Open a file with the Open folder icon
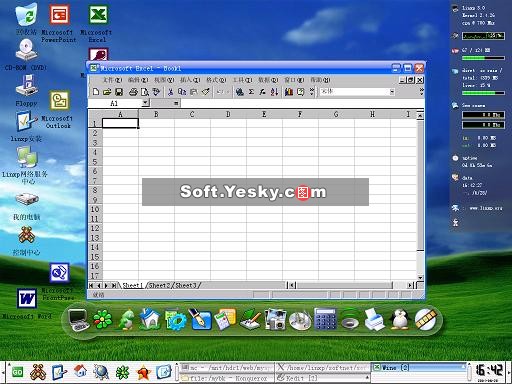 coord(107,92)
